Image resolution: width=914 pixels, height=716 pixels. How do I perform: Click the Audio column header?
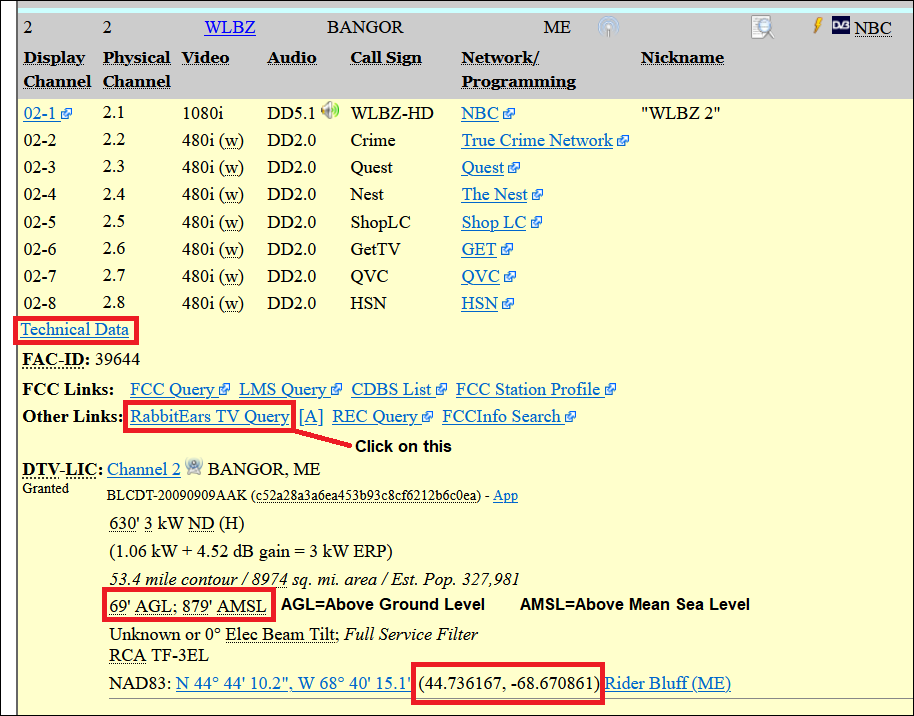tap(291, 58)
